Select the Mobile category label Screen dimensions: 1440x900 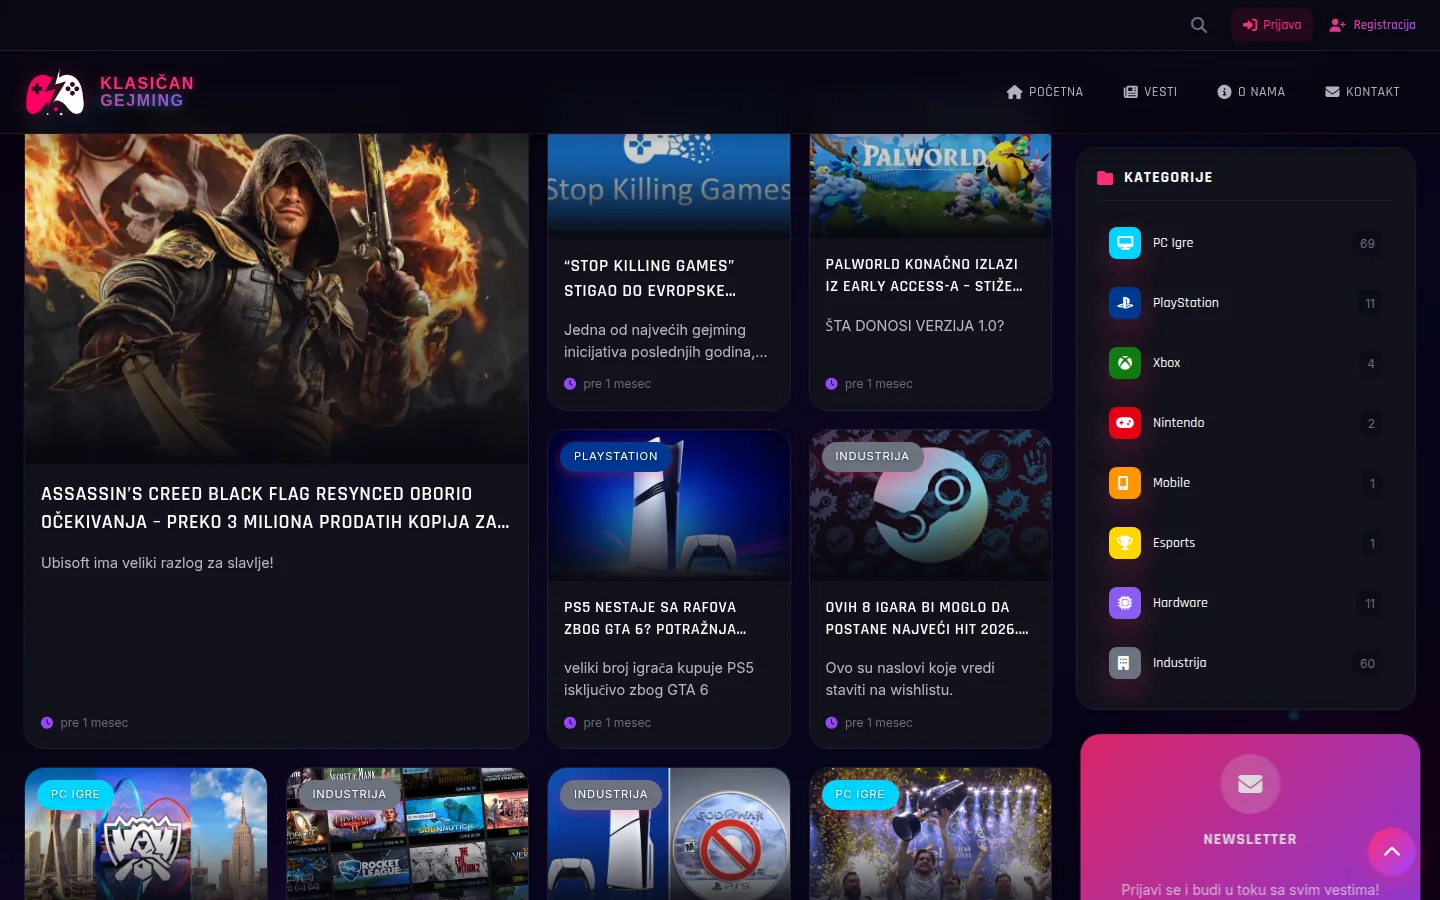pyautogui.click(x=1171, y=483)
